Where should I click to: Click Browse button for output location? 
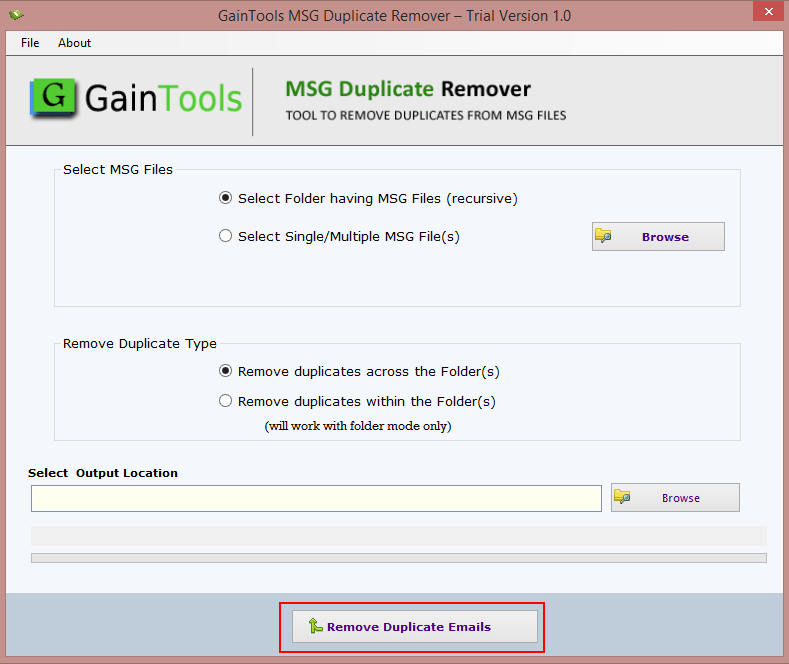click(x=675, y=497)
